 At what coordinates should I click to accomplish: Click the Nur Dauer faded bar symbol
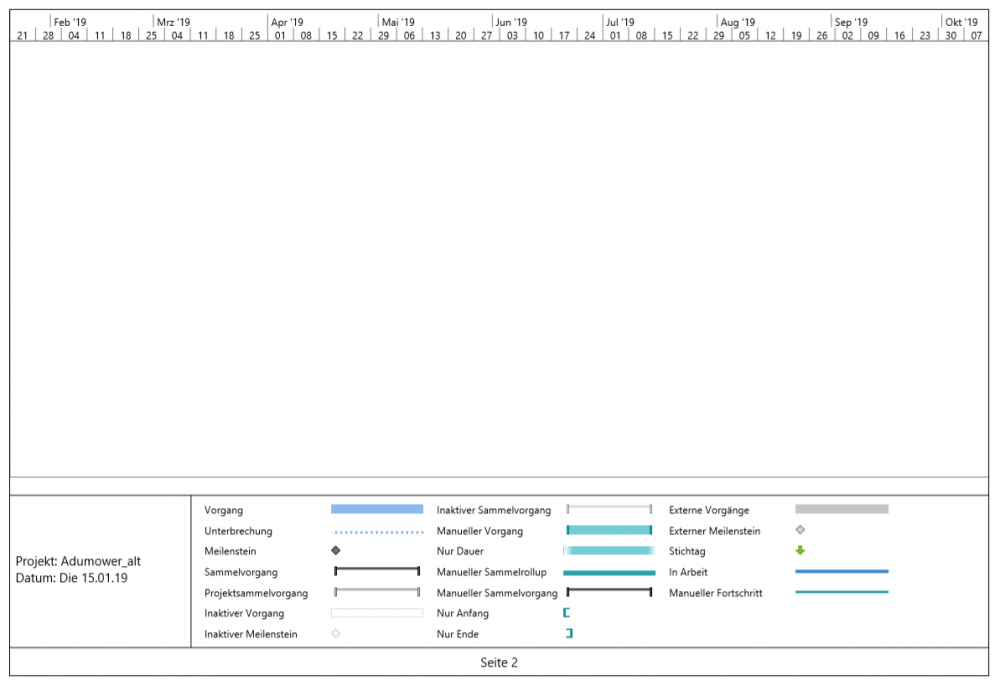pos(609,551)
